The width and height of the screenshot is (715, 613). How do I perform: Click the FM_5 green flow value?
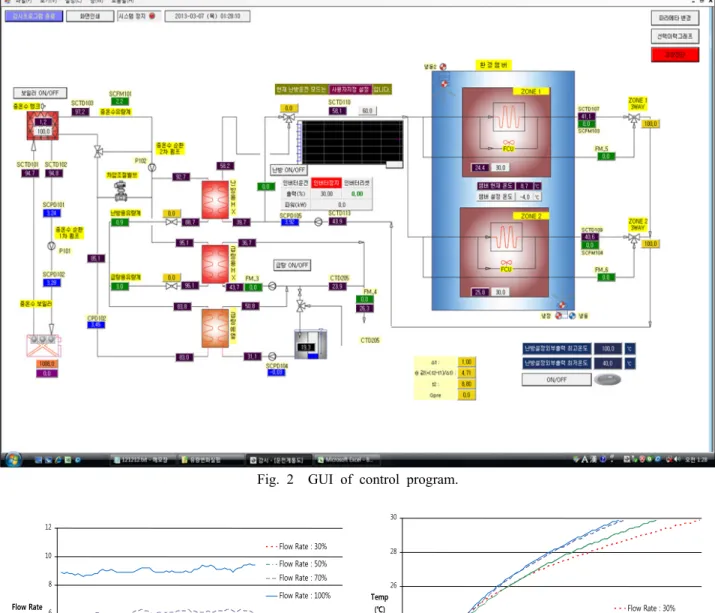(606, 156)
